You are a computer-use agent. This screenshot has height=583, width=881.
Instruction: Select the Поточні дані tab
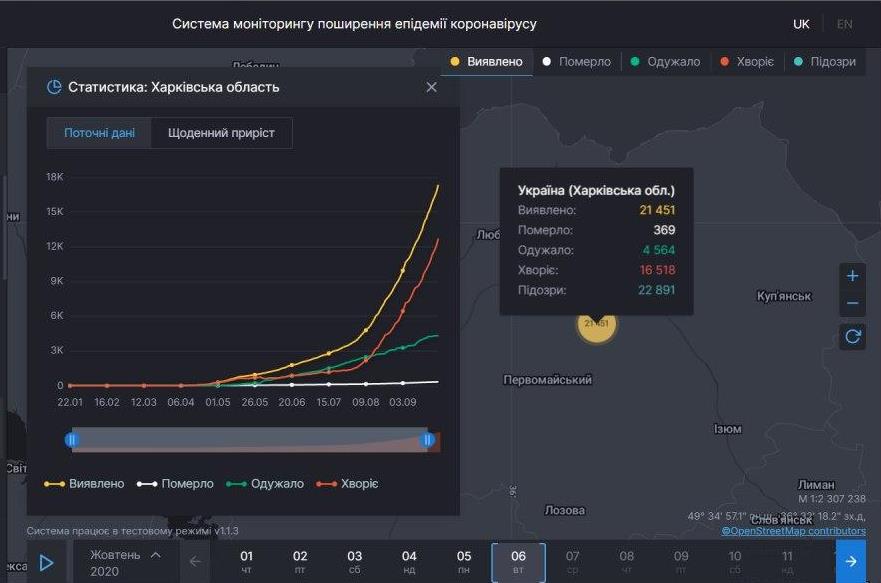coord(102,132)
